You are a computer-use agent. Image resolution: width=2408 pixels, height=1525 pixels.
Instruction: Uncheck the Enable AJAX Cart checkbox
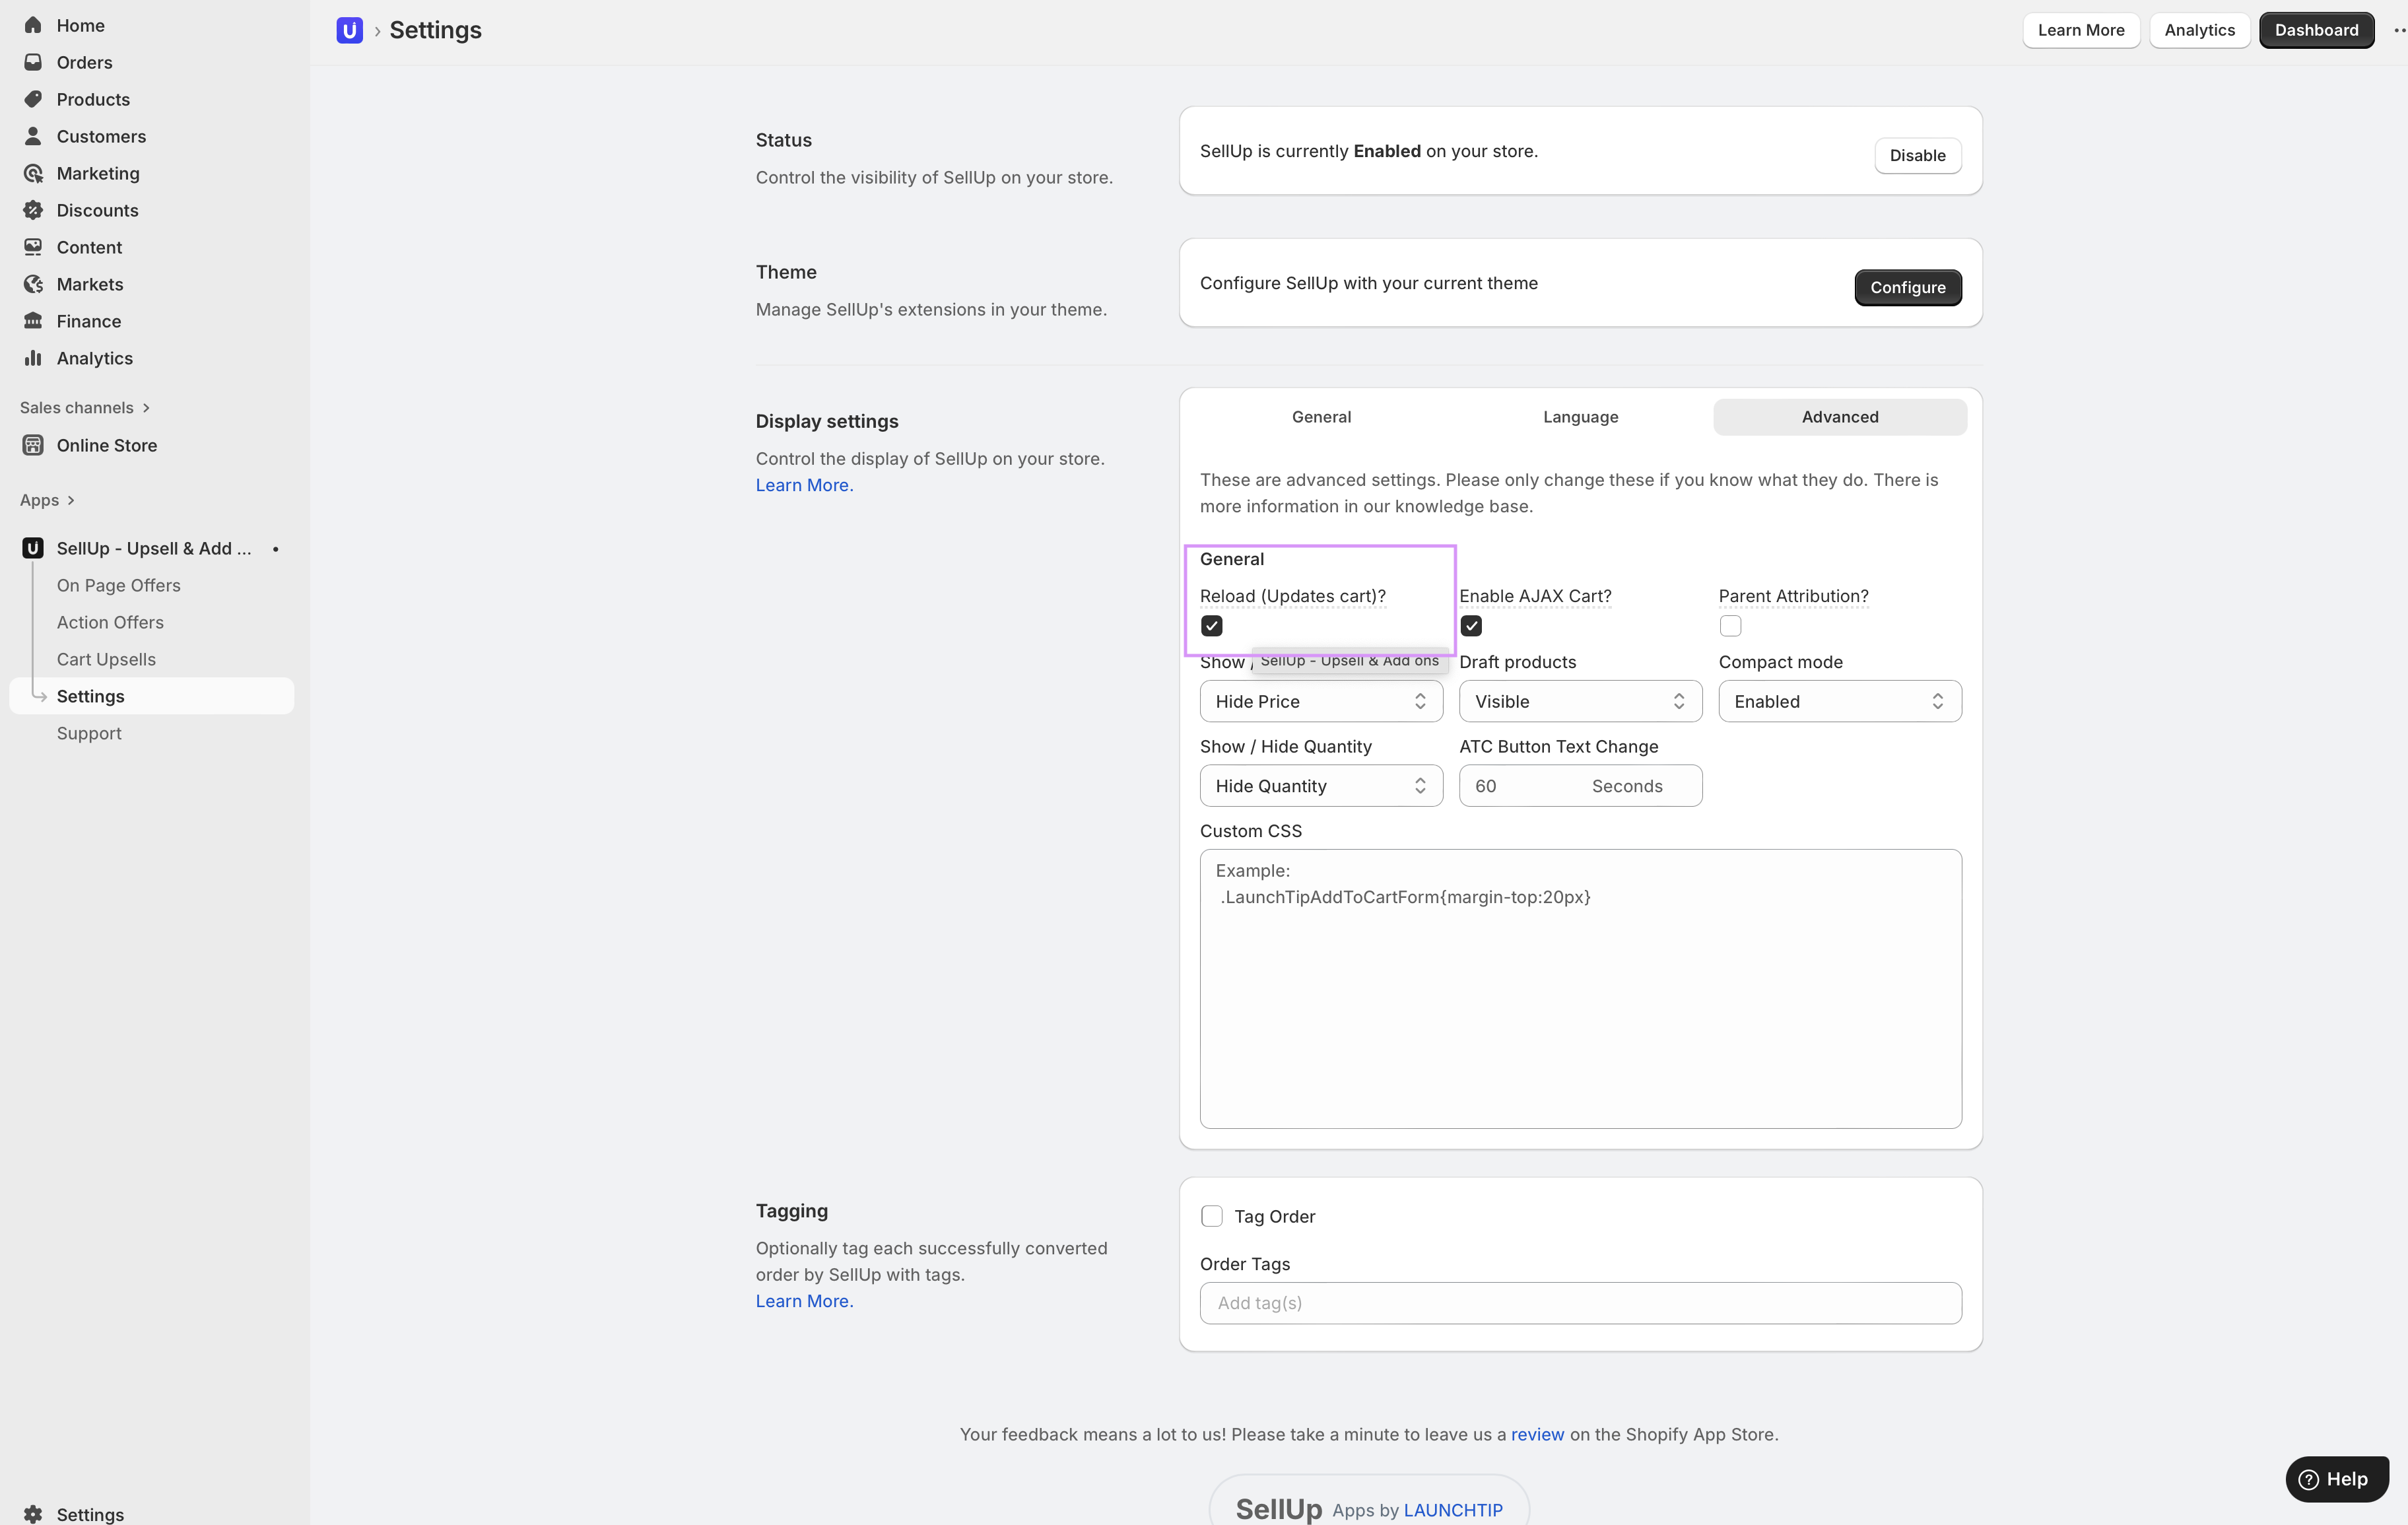(1471, 626)
